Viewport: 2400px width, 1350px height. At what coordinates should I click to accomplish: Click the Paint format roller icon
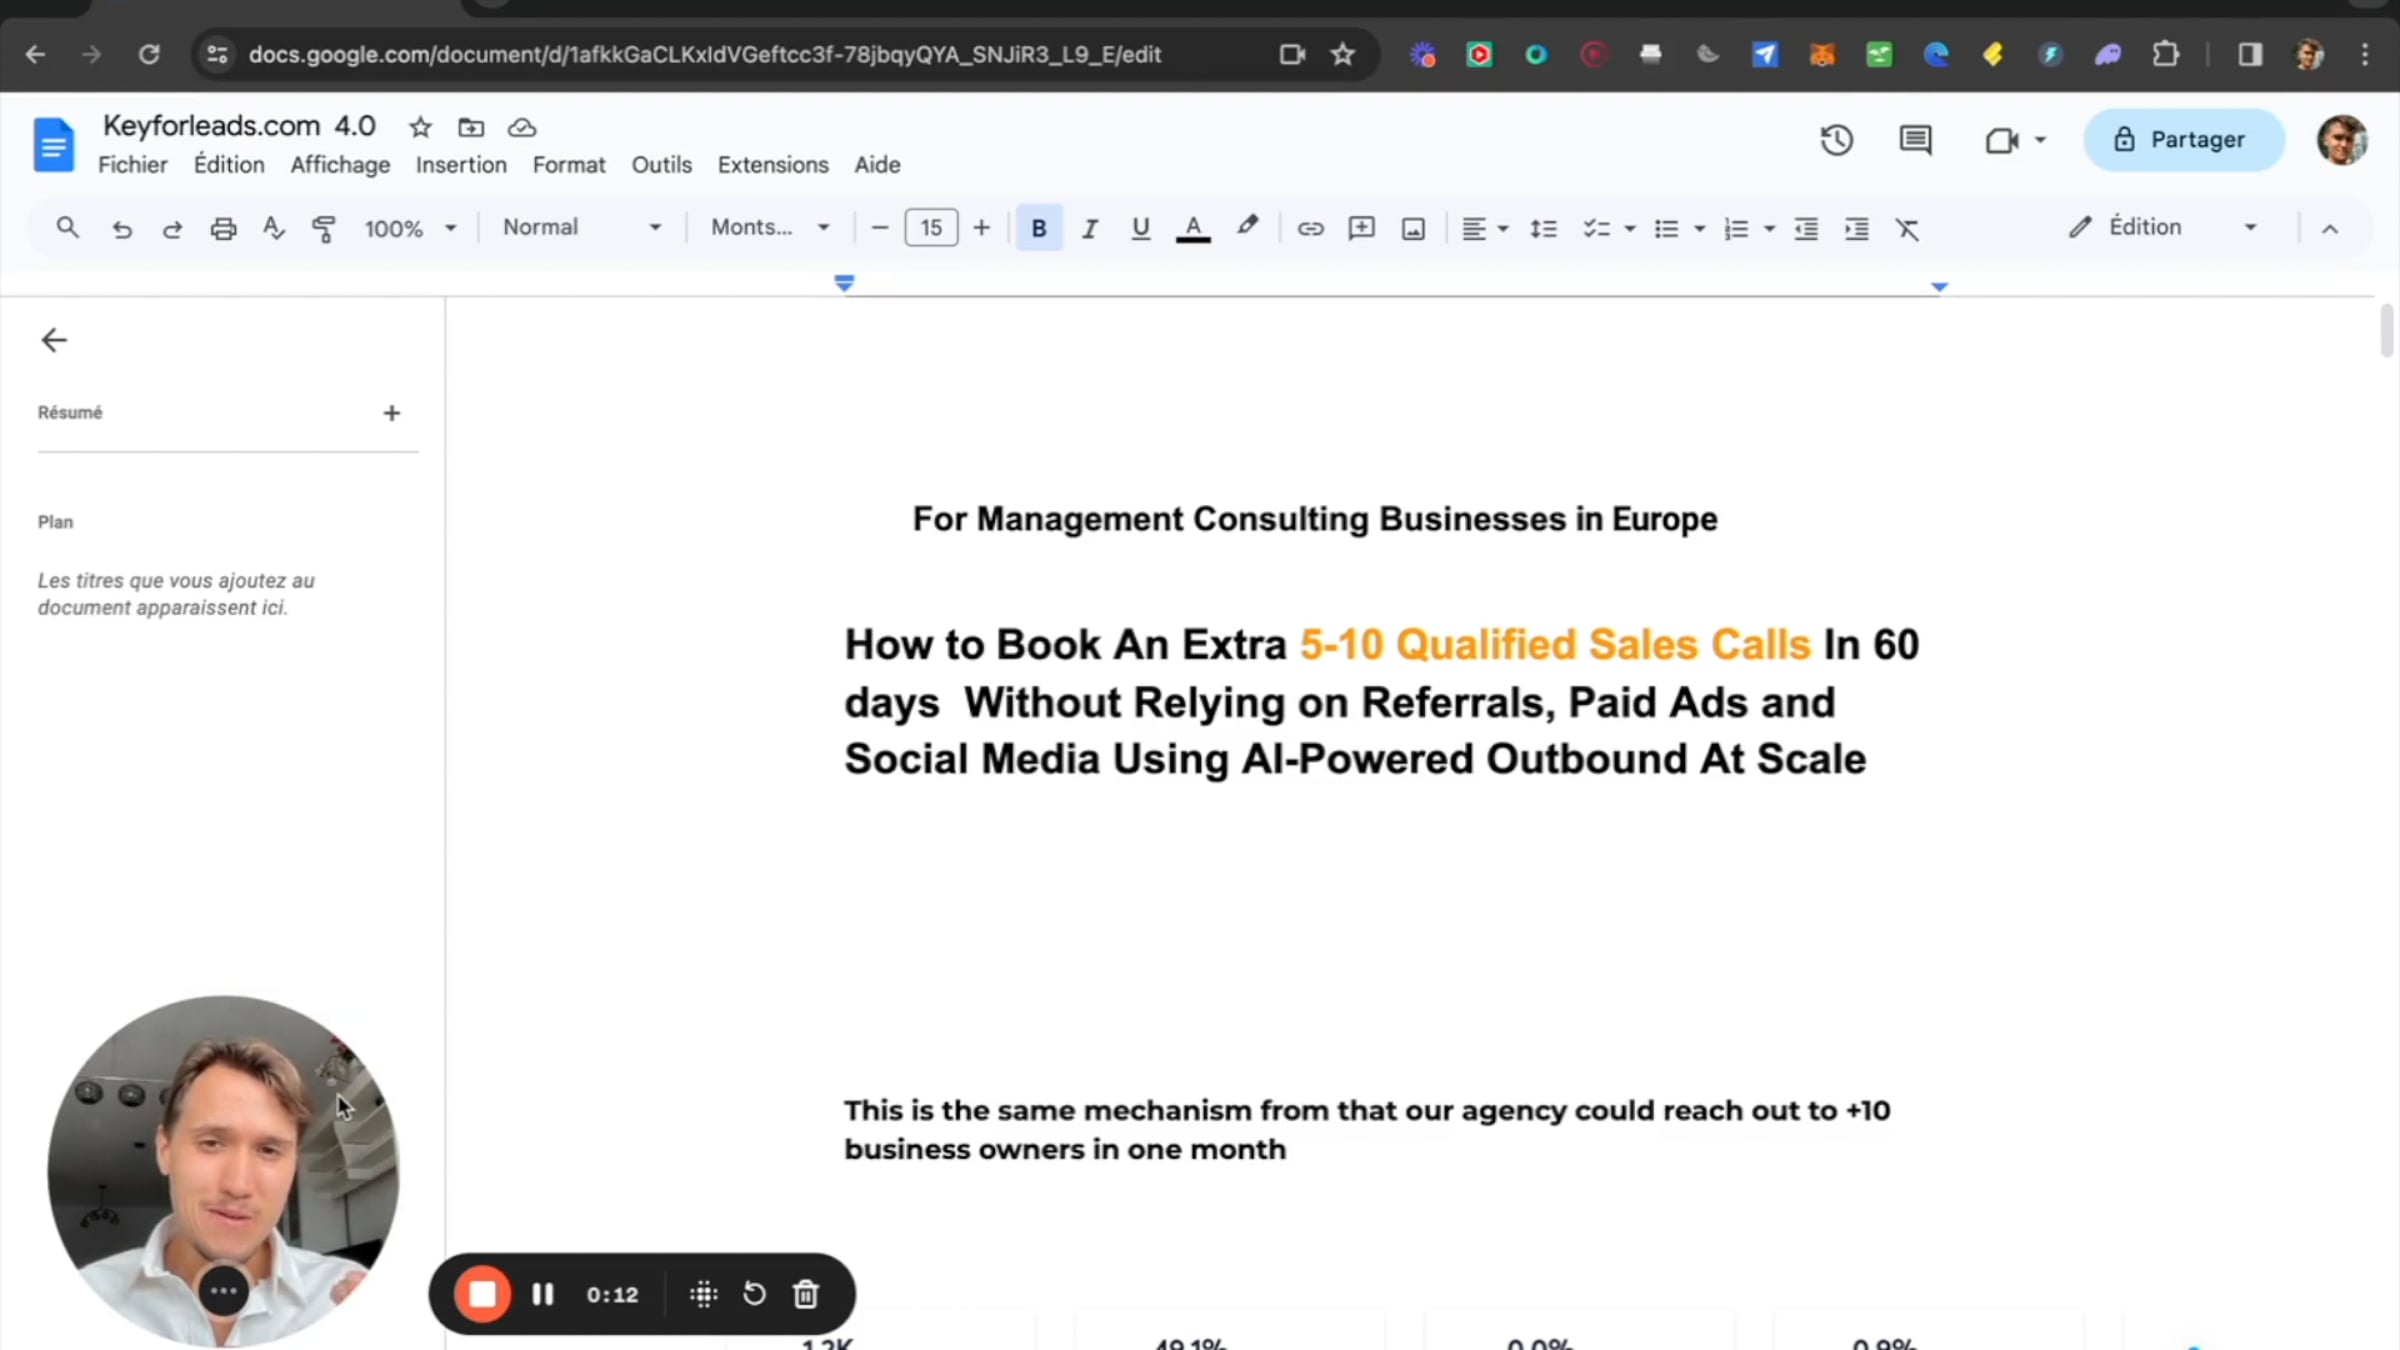[323, 229]
